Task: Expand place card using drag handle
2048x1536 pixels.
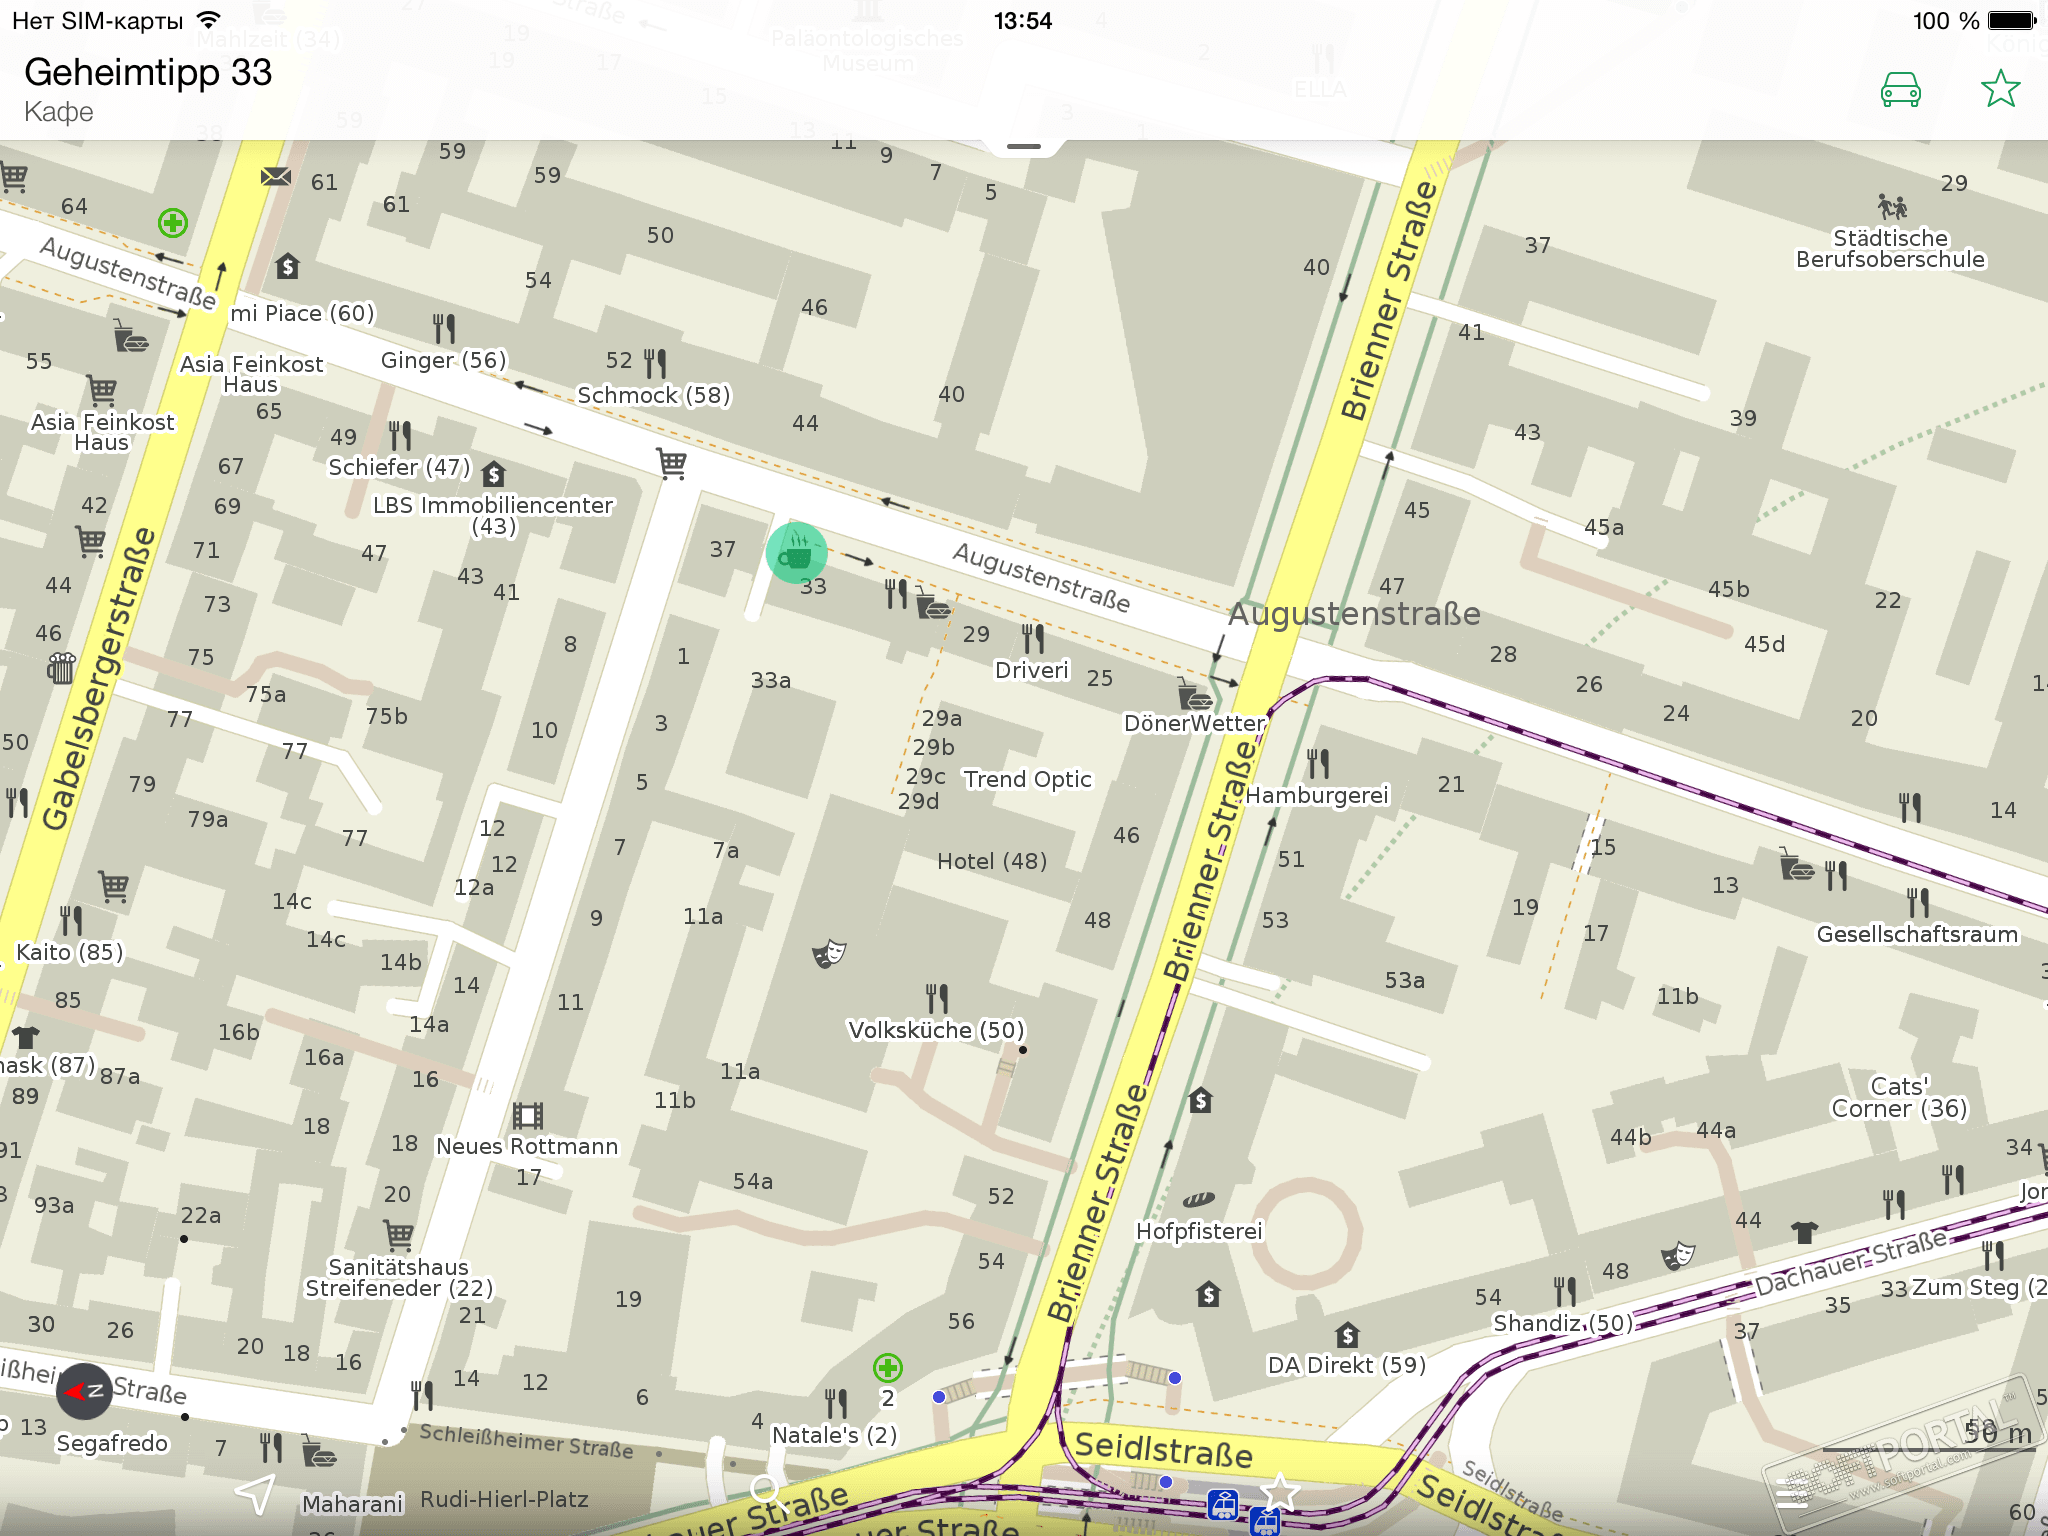Action: (1023, 147)
